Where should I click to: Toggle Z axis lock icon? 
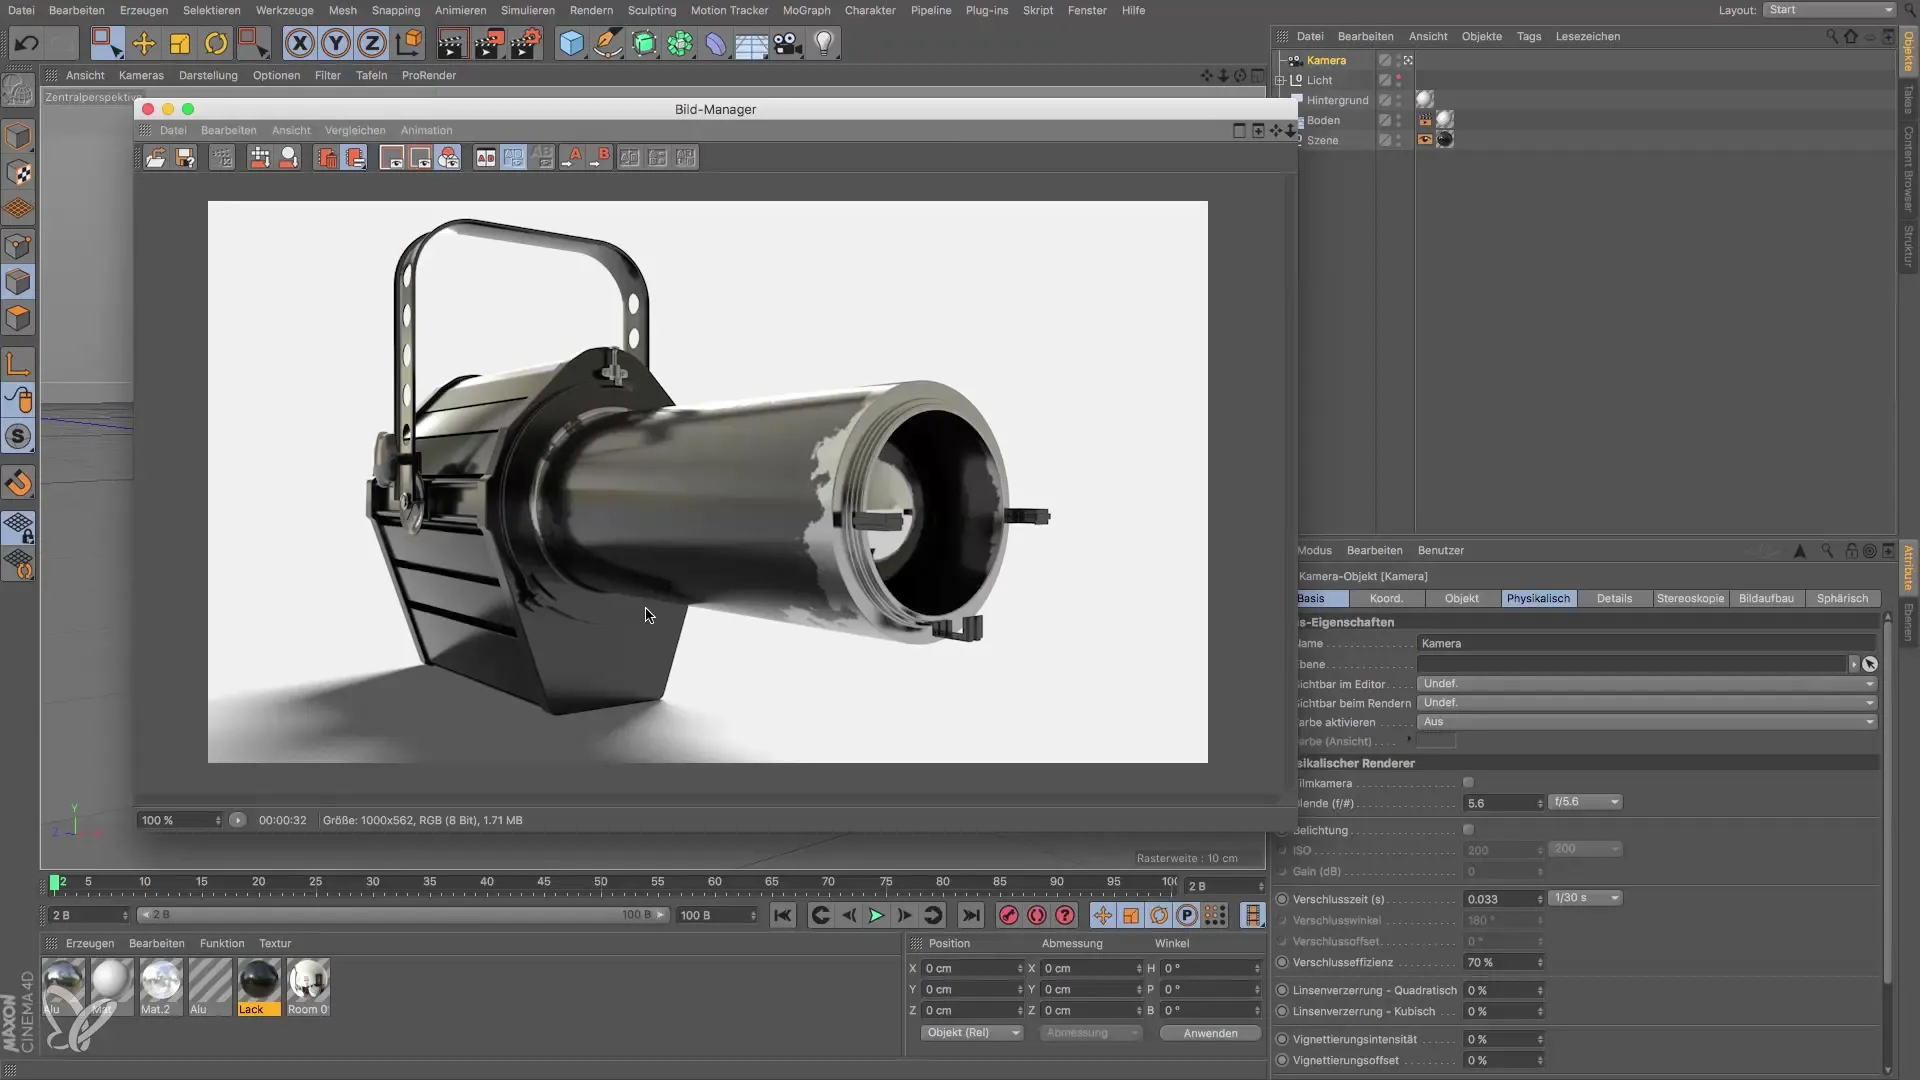(372, 43)
